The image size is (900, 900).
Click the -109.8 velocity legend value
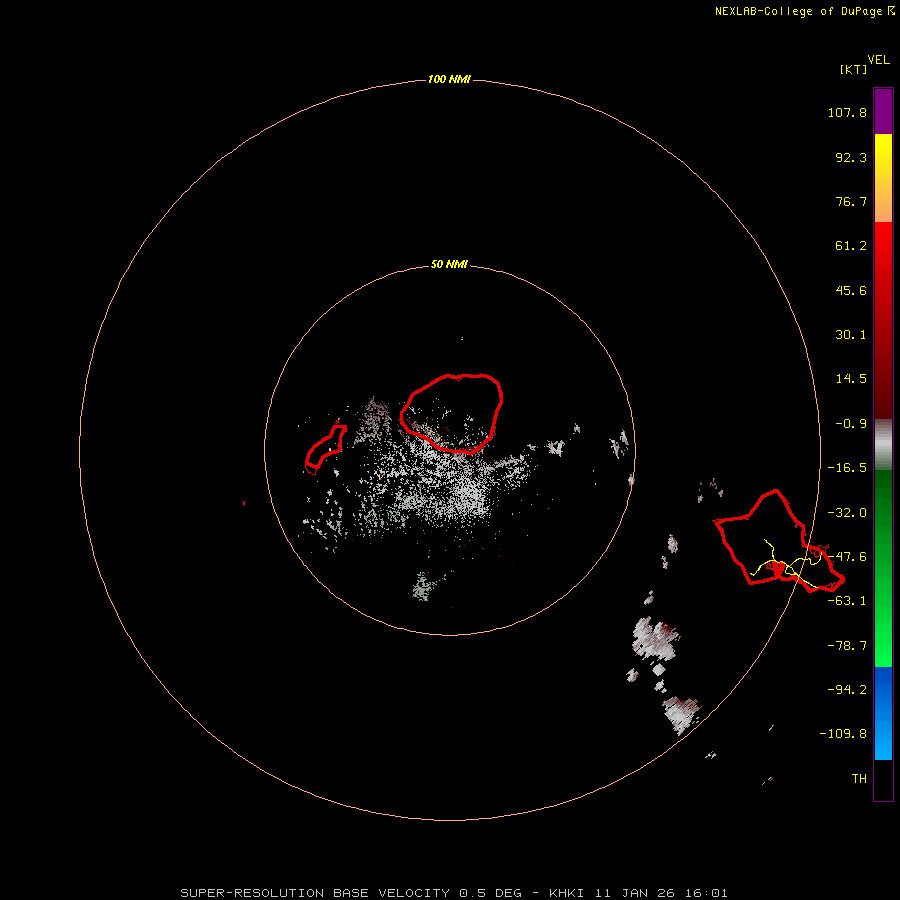coord(843,734)
